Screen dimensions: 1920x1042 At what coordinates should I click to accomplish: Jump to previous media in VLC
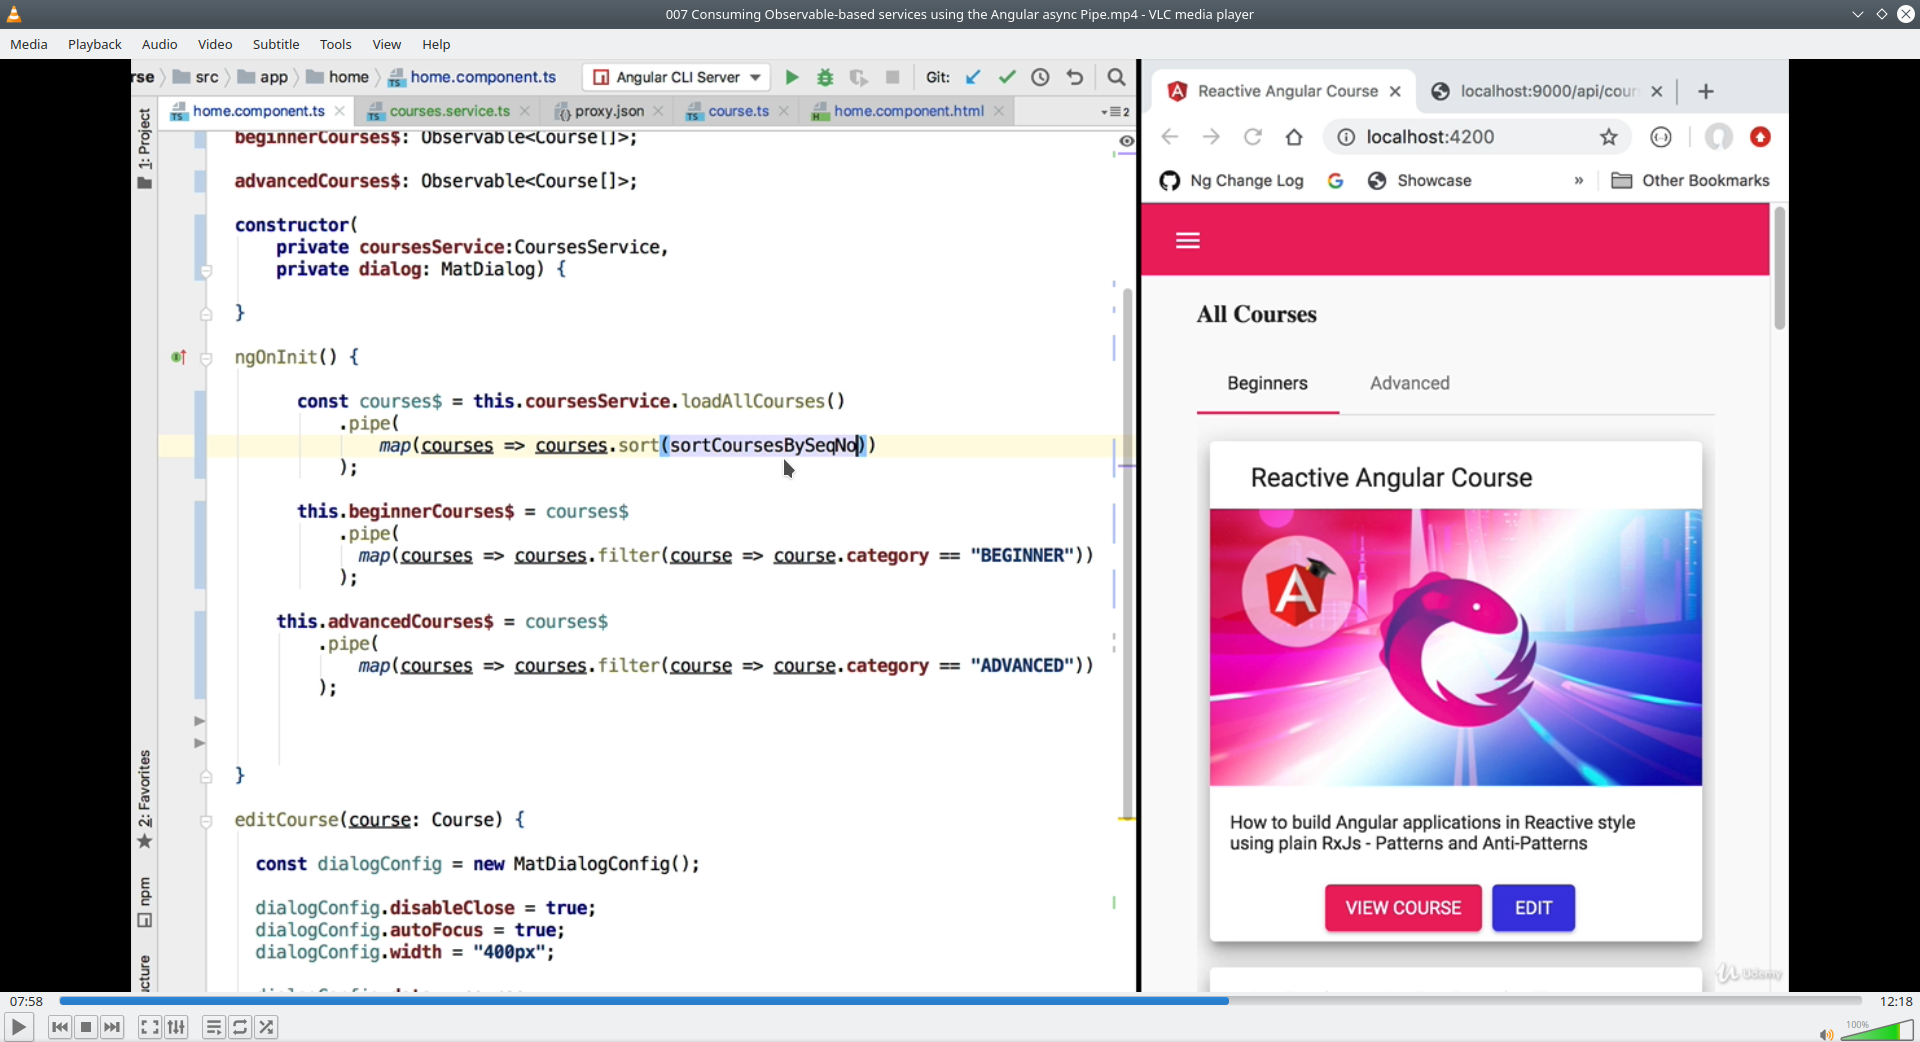pos(60,1027)
